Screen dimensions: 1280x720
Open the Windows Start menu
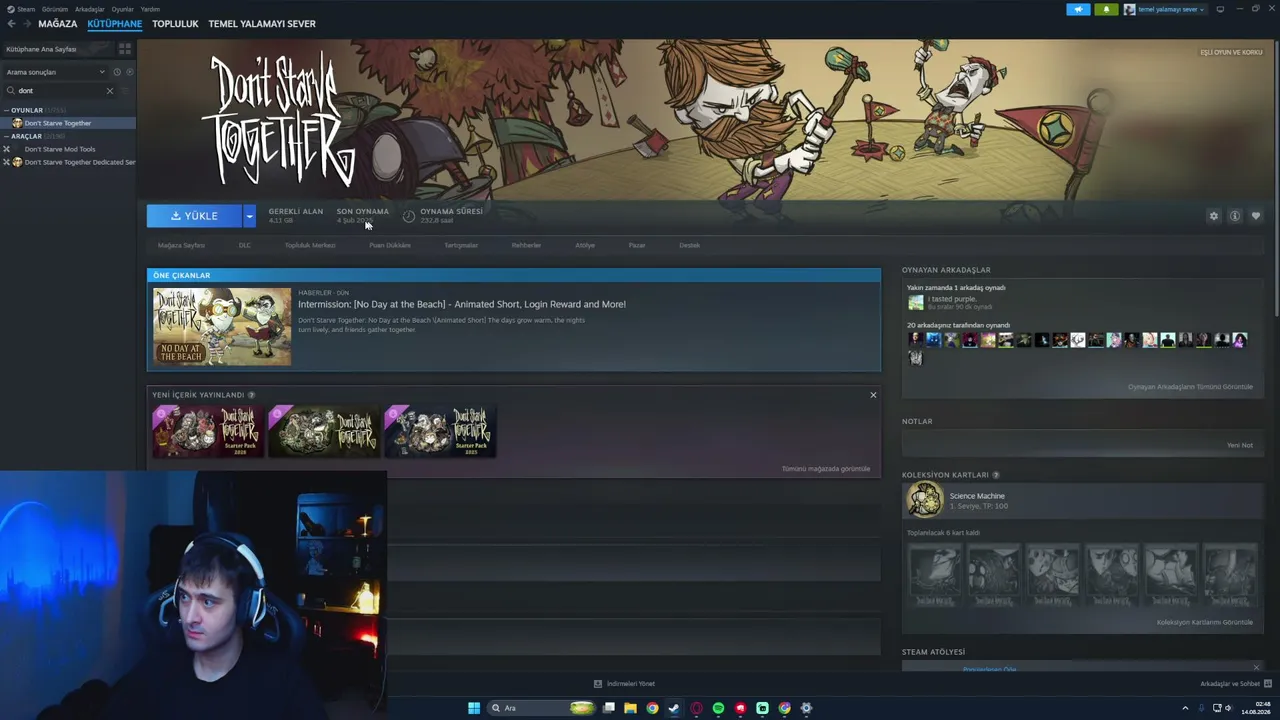[474, 708]
